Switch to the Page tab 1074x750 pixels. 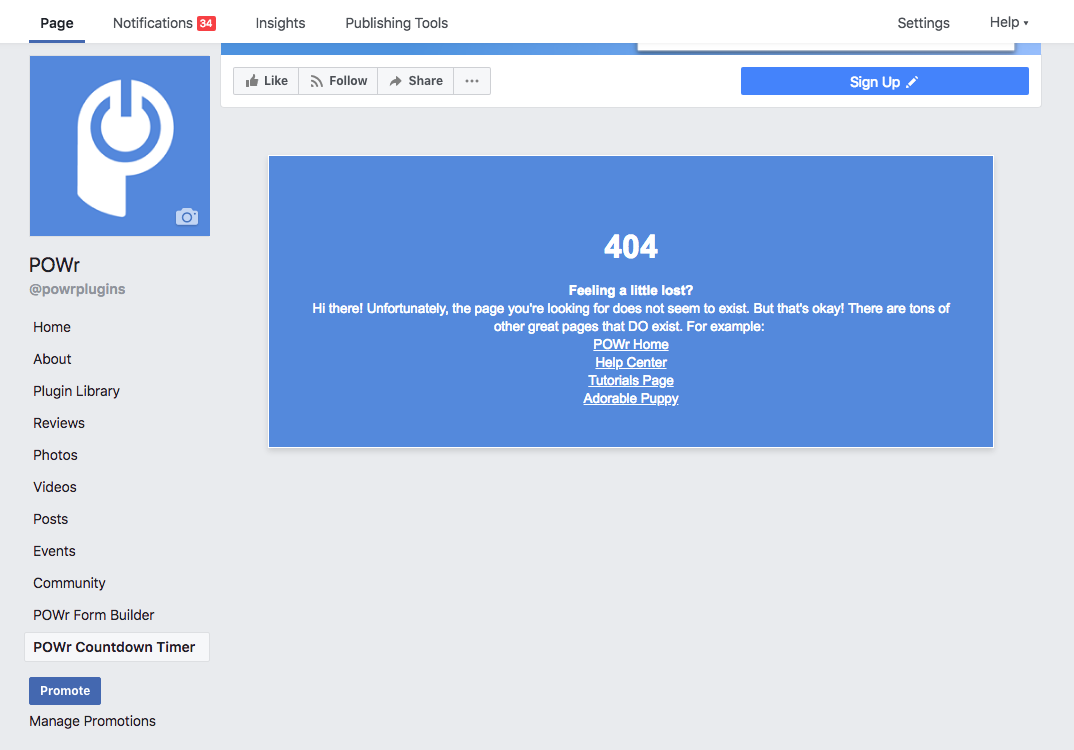click(x=57, y=23)
